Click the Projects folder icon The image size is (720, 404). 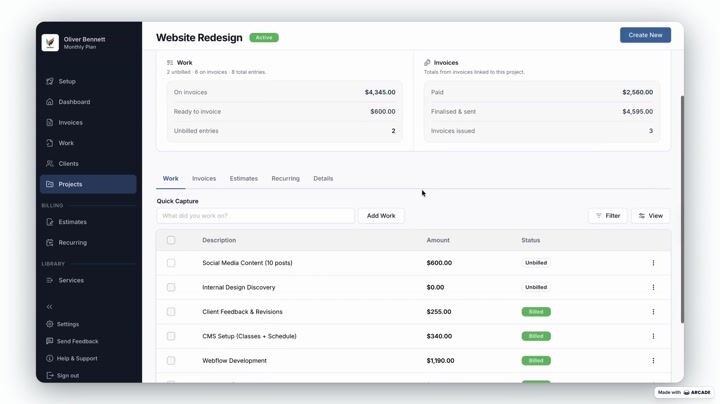pos(50,184)
